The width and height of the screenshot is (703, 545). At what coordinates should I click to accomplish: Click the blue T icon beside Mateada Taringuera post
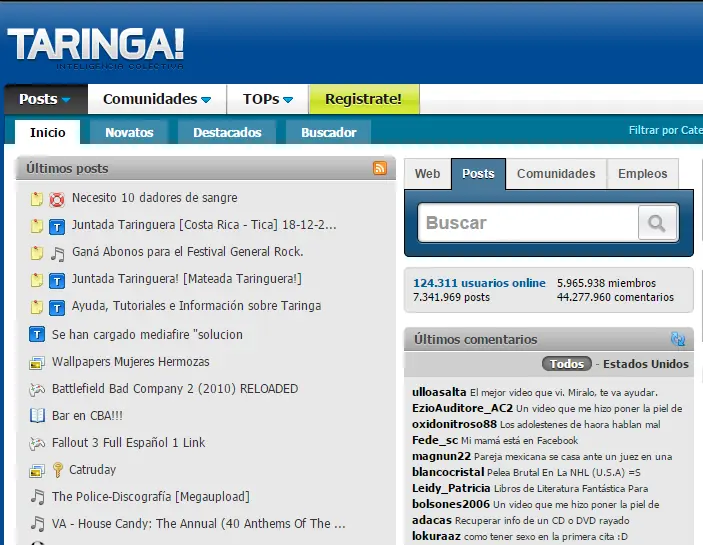coord(57,281)
